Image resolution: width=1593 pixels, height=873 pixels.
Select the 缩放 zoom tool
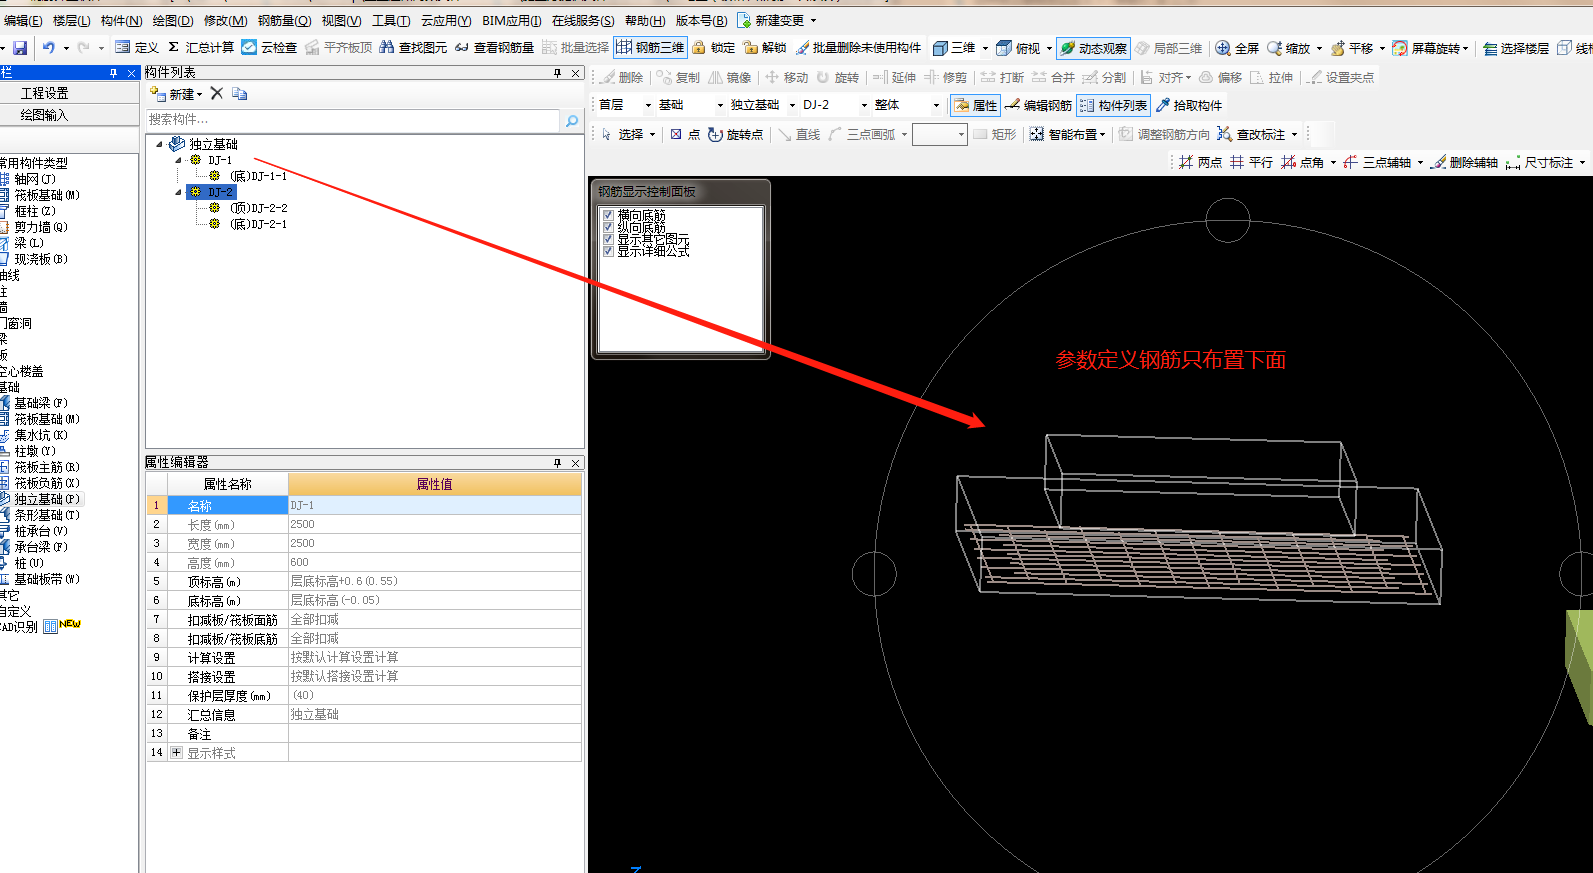1288,47
